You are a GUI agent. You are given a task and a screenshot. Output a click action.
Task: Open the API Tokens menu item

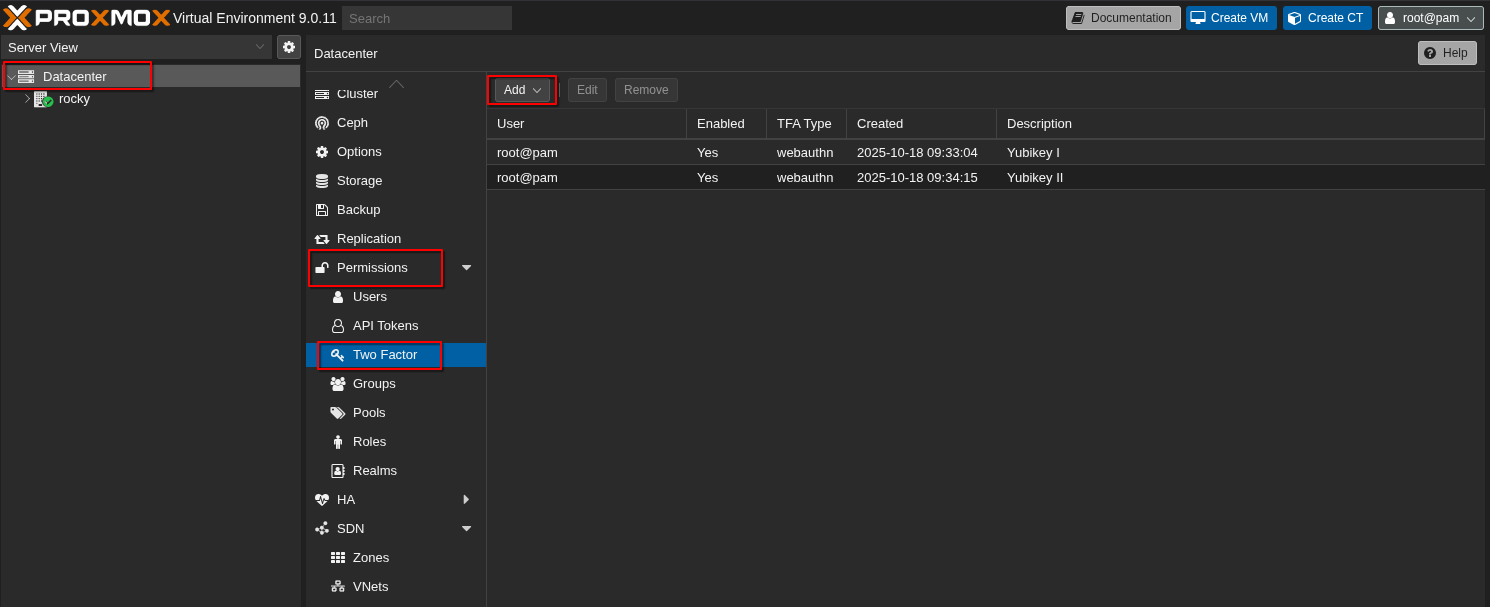[385, 326]
